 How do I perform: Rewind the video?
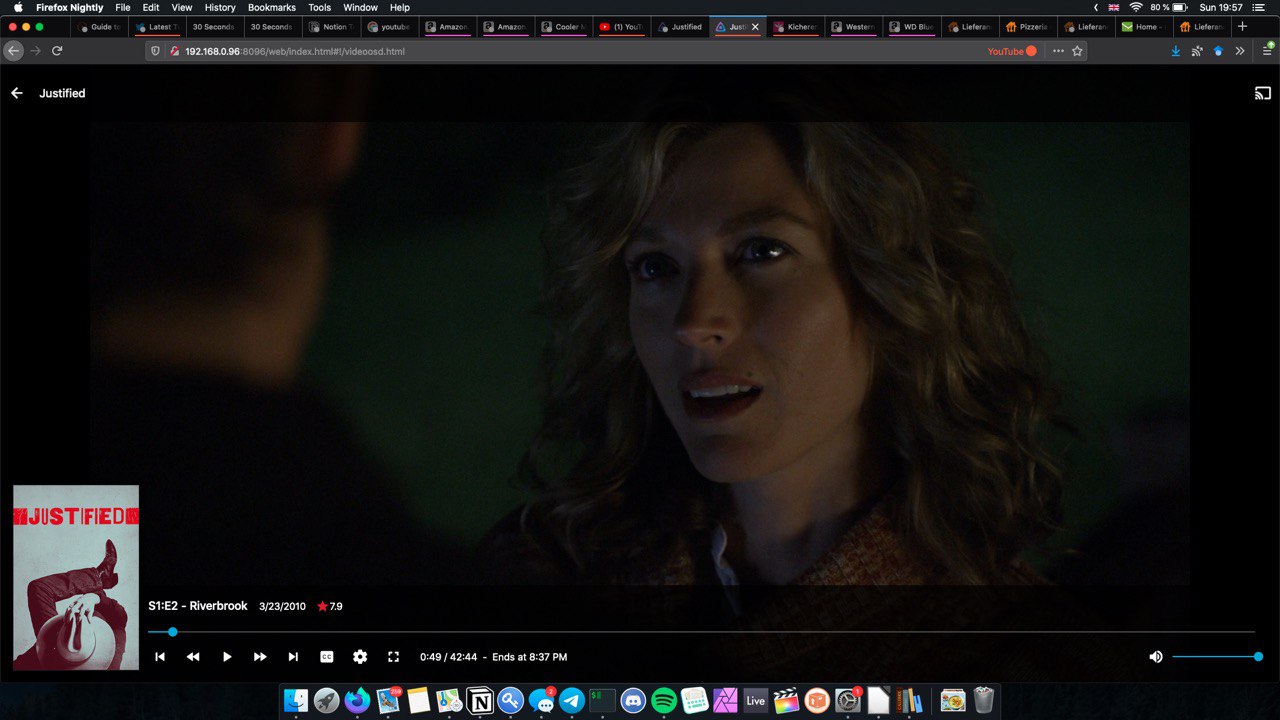[193, 657]
